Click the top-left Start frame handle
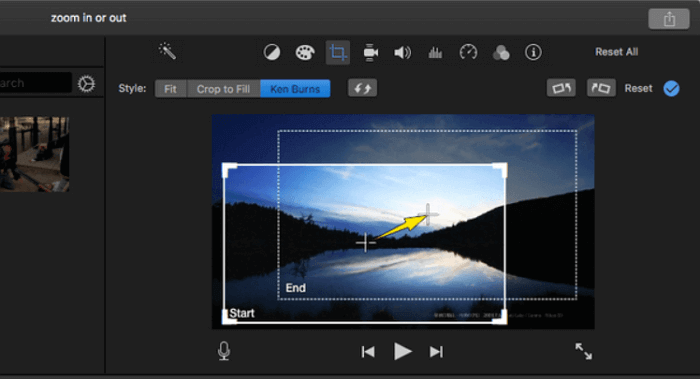The height and width of the screenshot is (379, 700). (229, 170)
